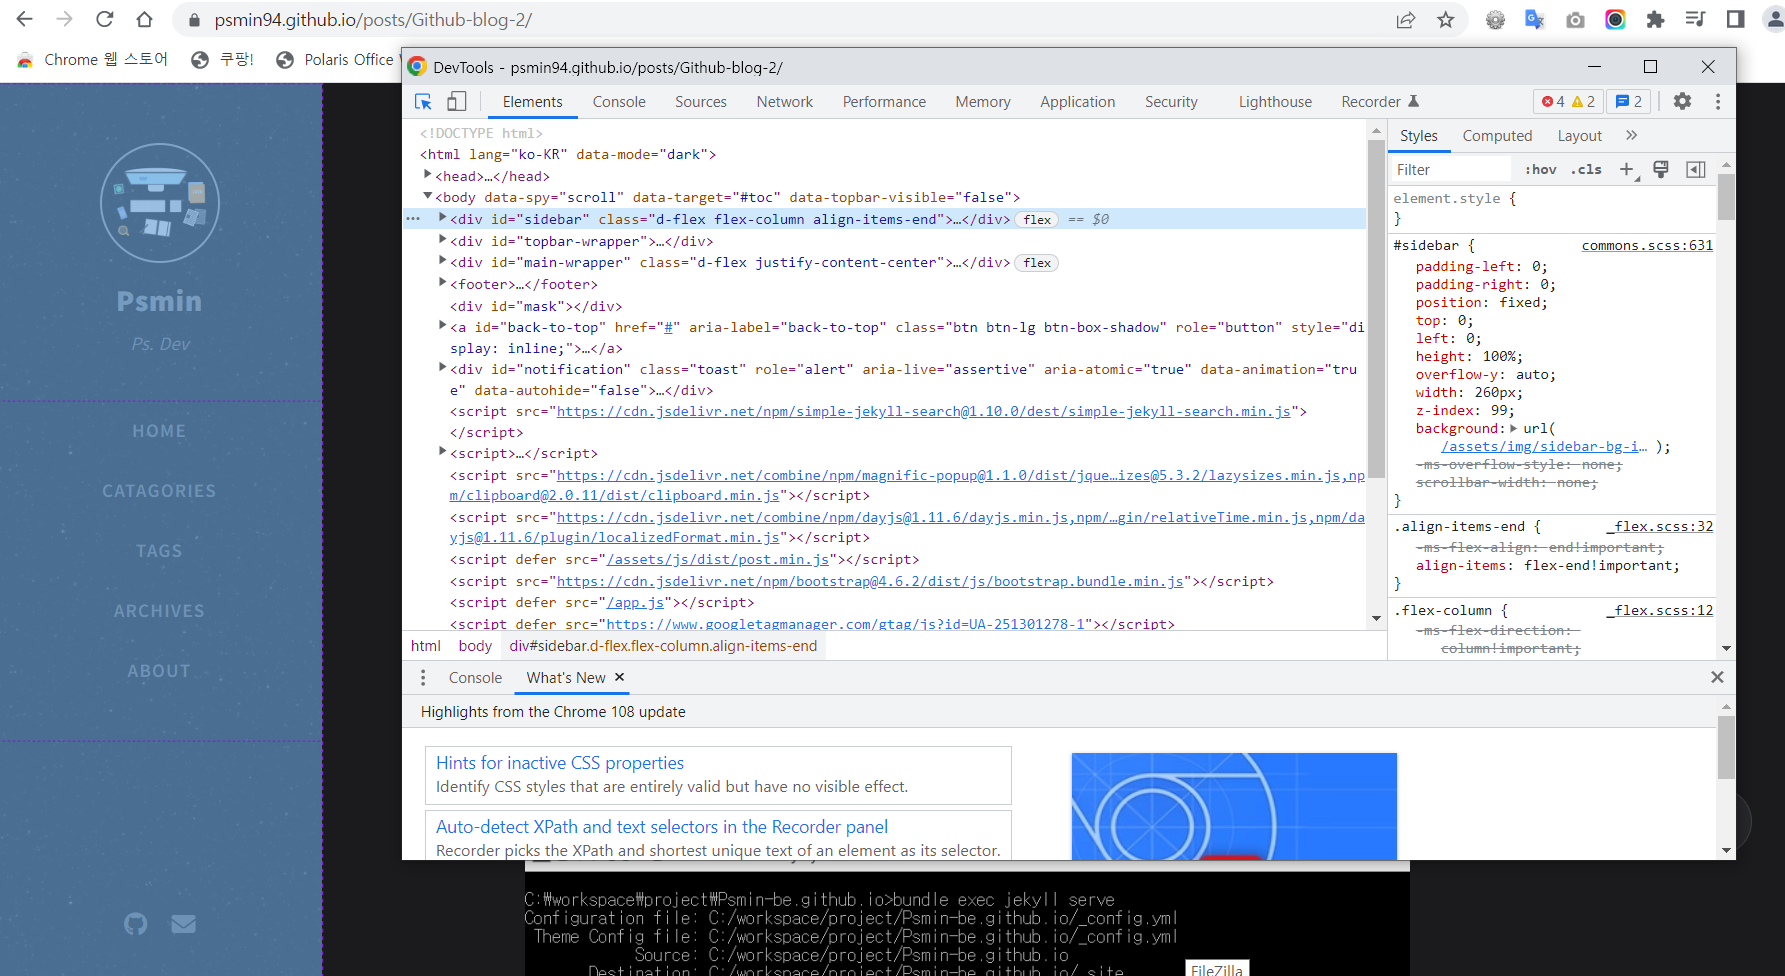Open Auto-detect XPath Recorder panel article

point(662,827)
